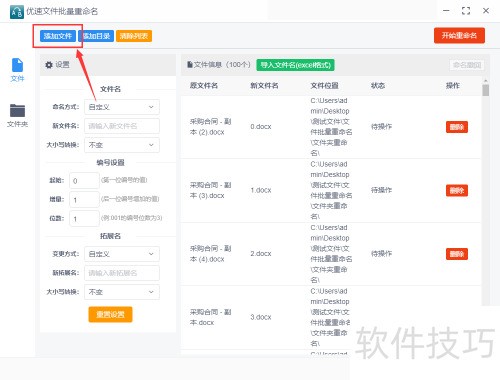Click the 重置设置 button
Viewport: 500px width, 380px height.
click(x=110, y=314)
